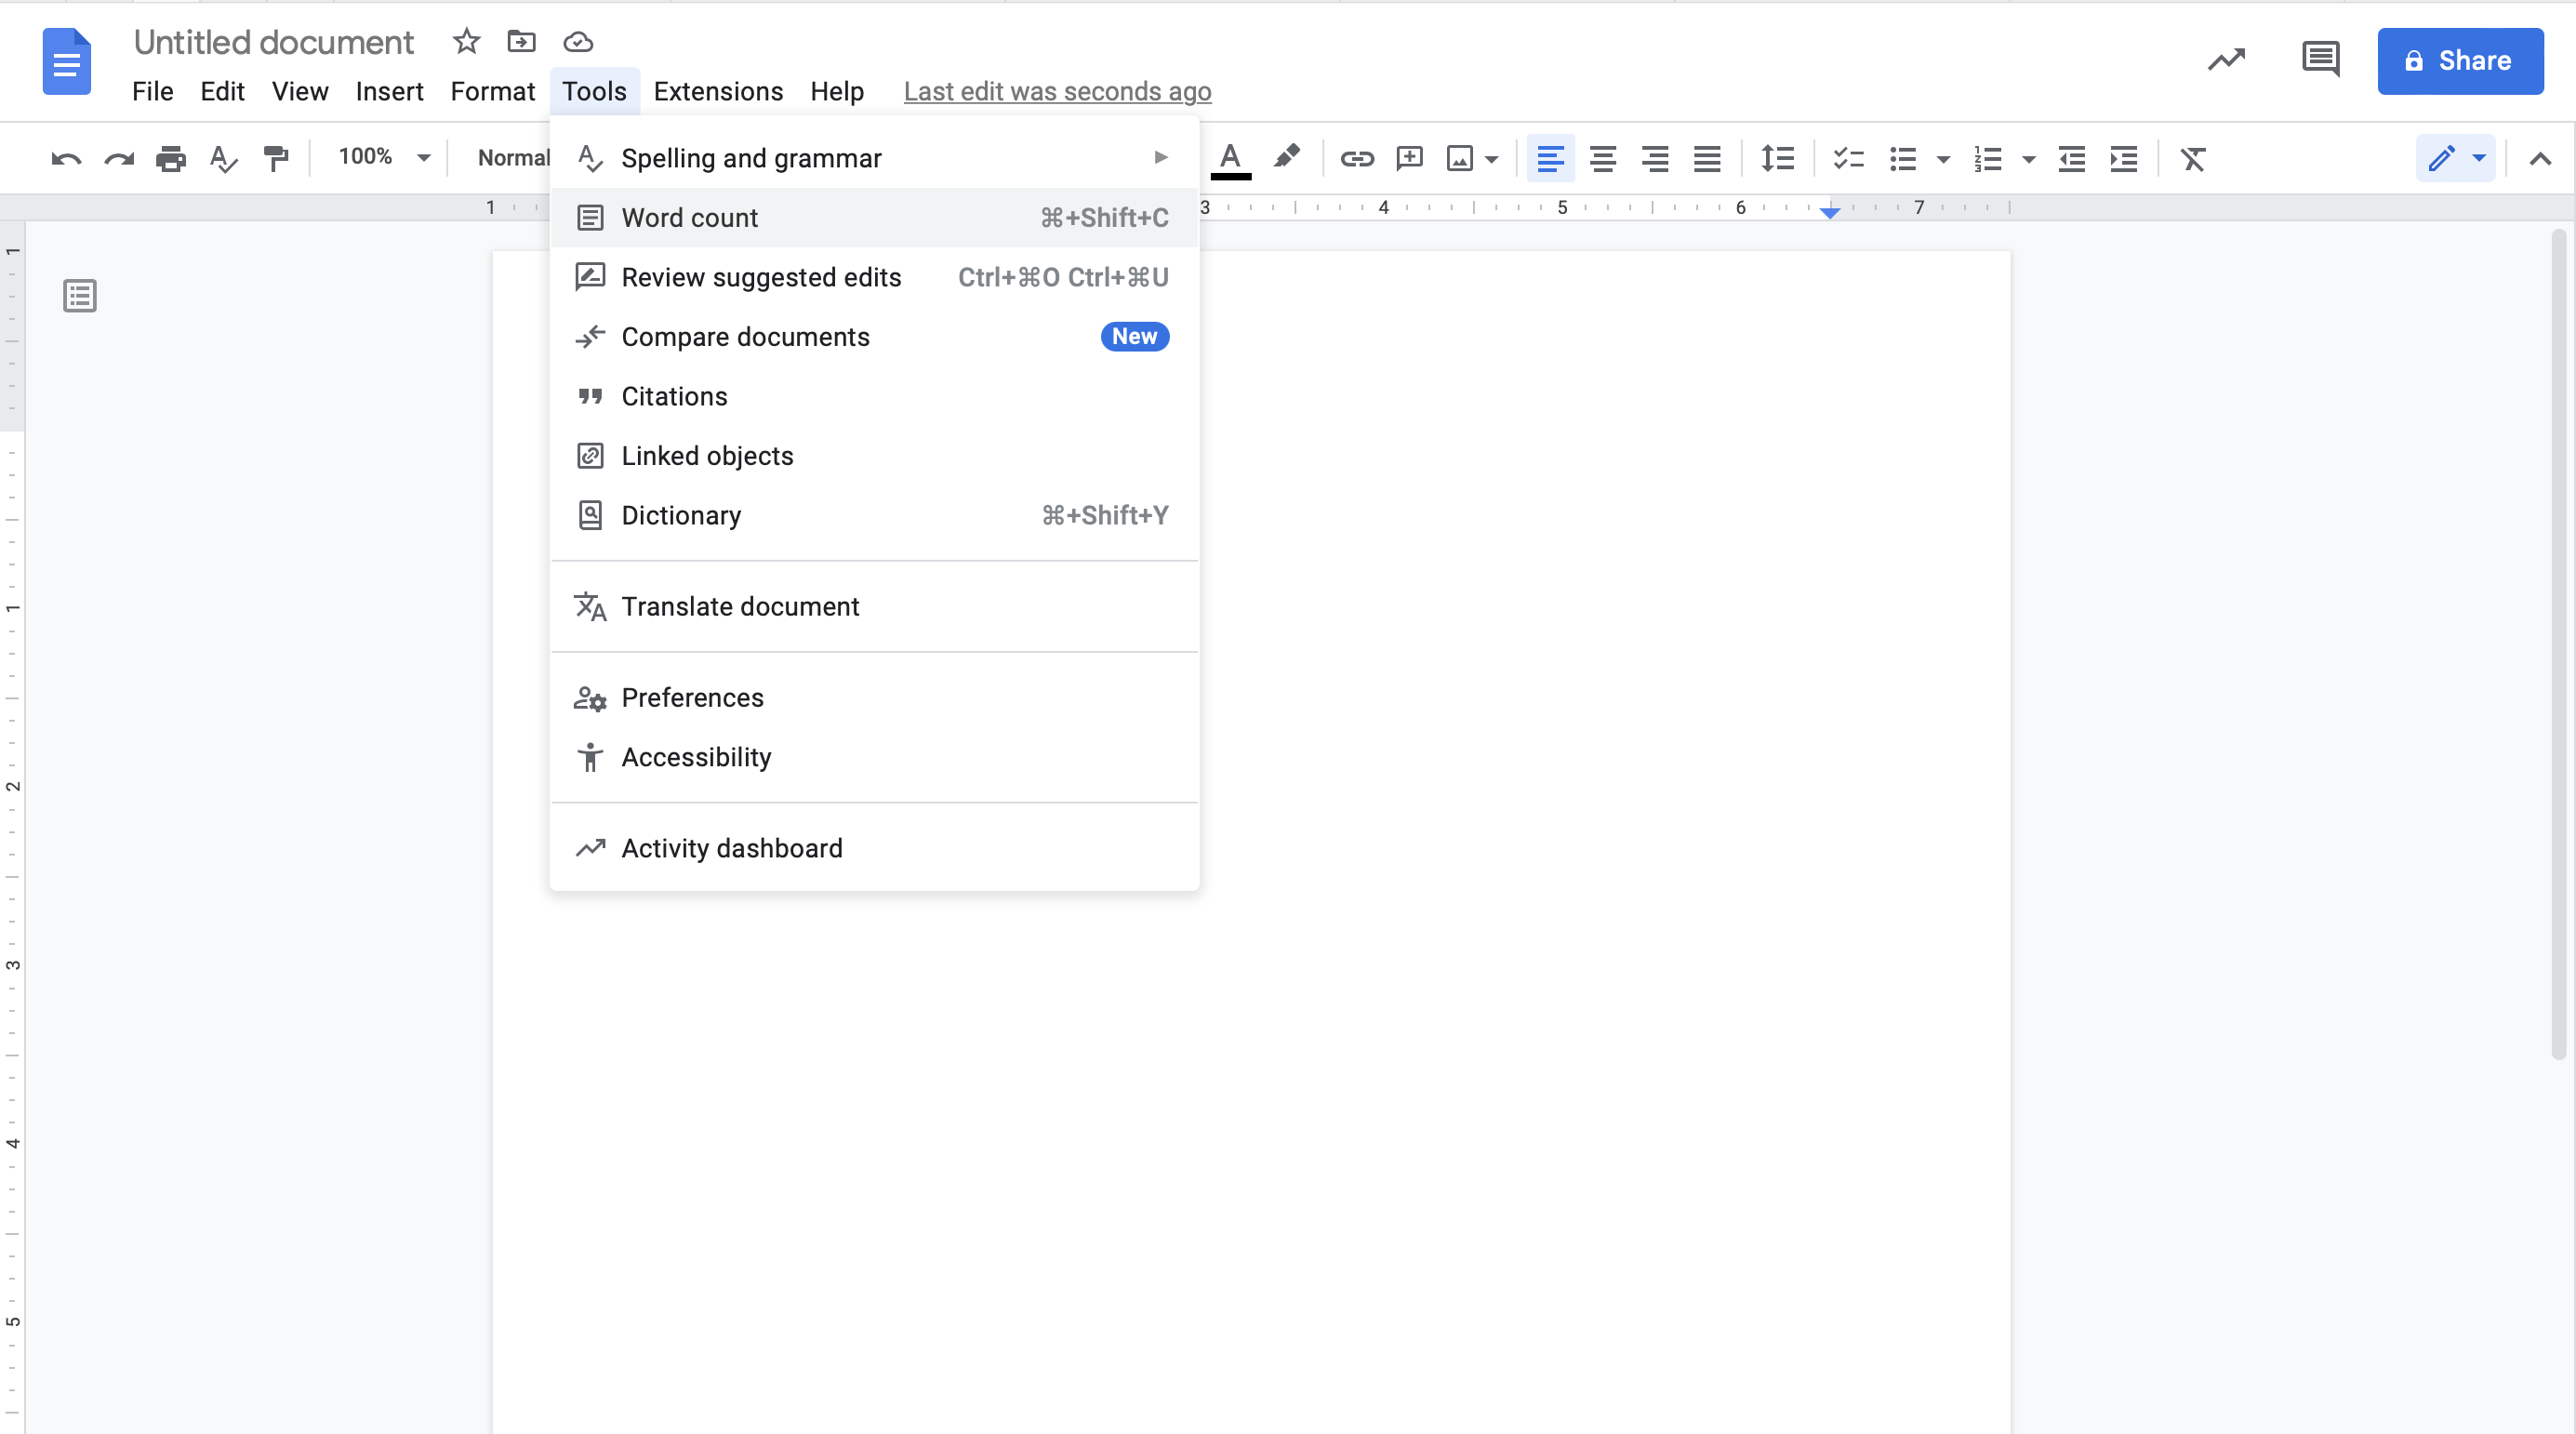Click the insert image icon
Image resolution: width=2576 pixels, height=1434 pixels.
click(x=1464, y=157)
